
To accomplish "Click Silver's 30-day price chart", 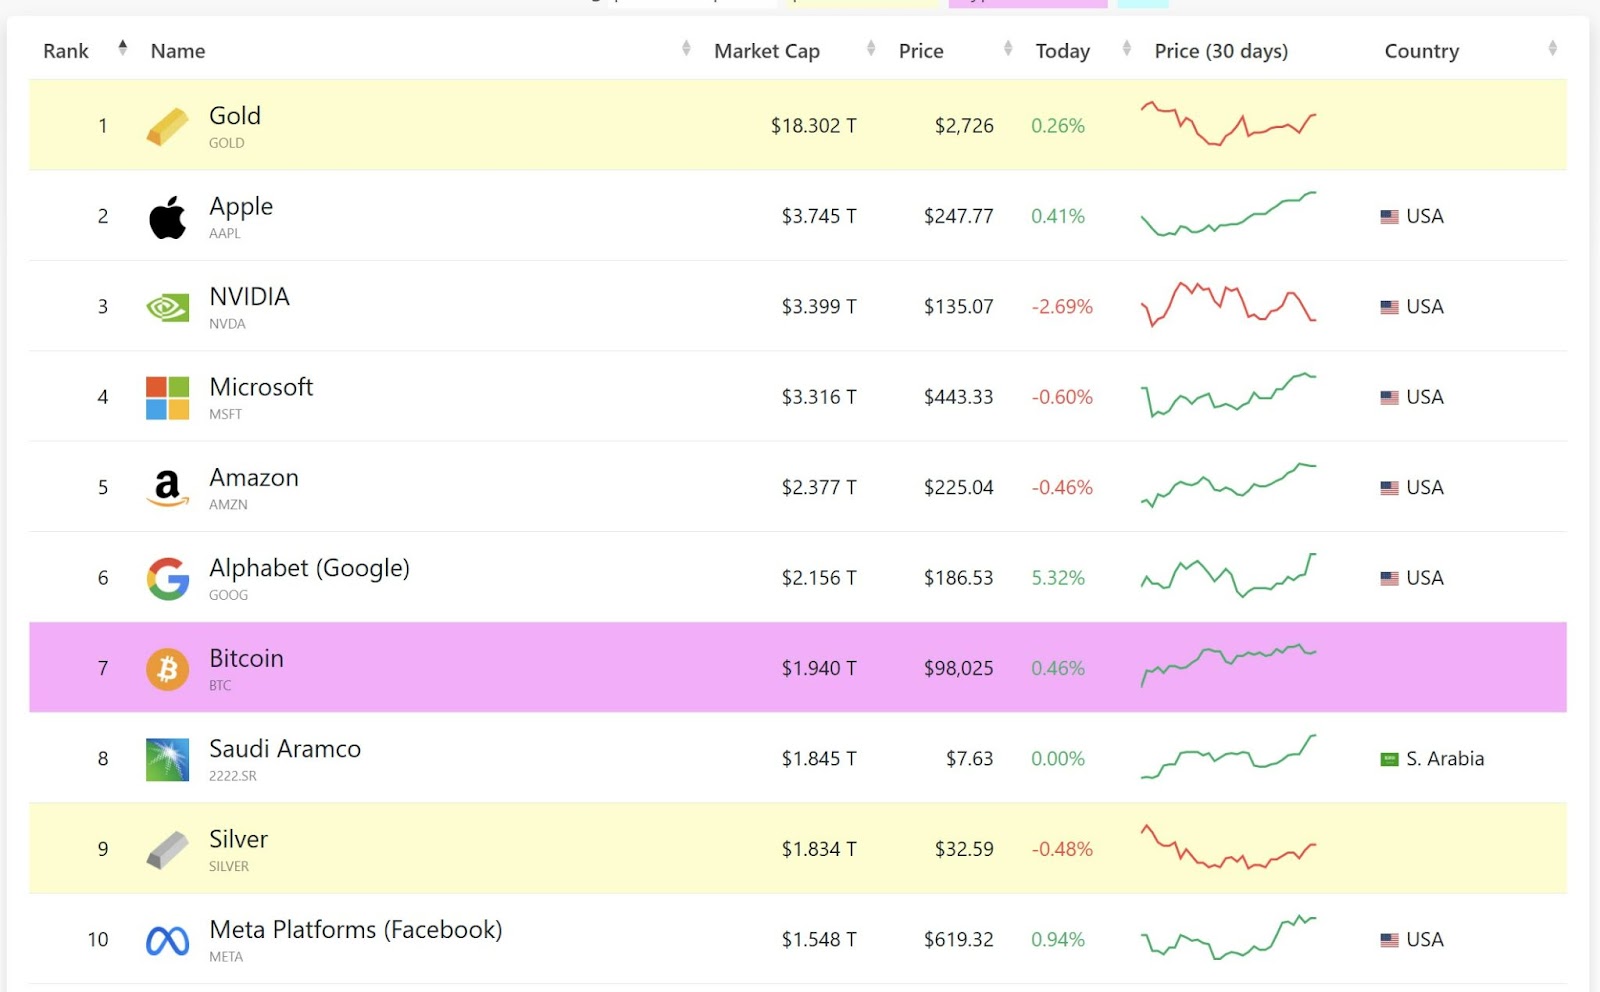I will click(1229, 847).
